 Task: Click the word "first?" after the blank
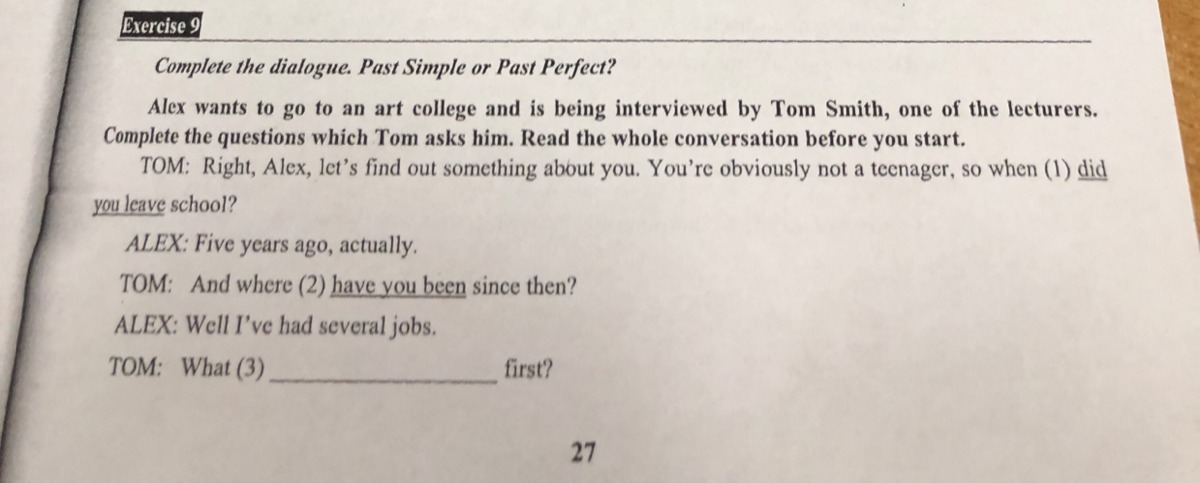pyautogui.click(x=529, y=368)
